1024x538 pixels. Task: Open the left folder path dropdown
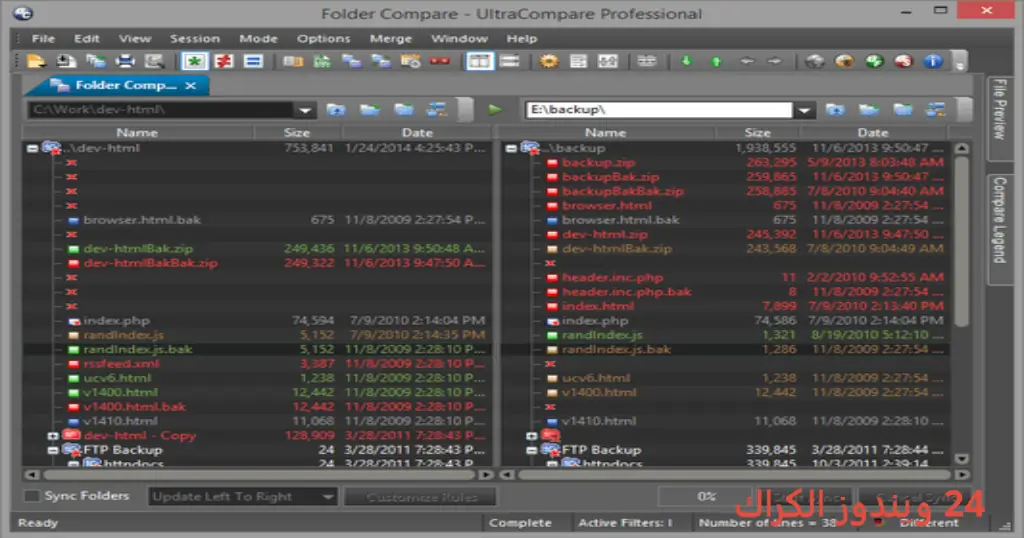coord(305,110)
